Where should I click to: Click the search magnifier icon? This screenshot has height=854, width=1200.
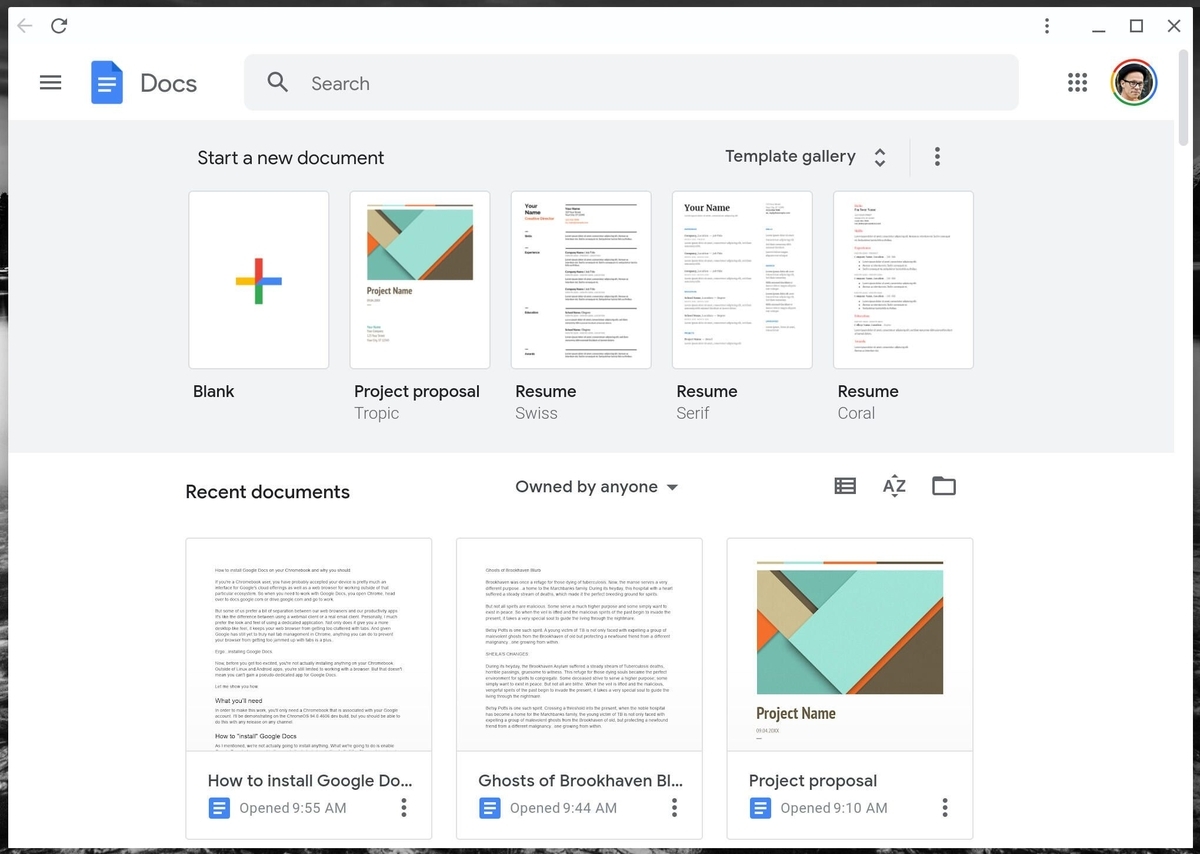(x=278, y=82)
